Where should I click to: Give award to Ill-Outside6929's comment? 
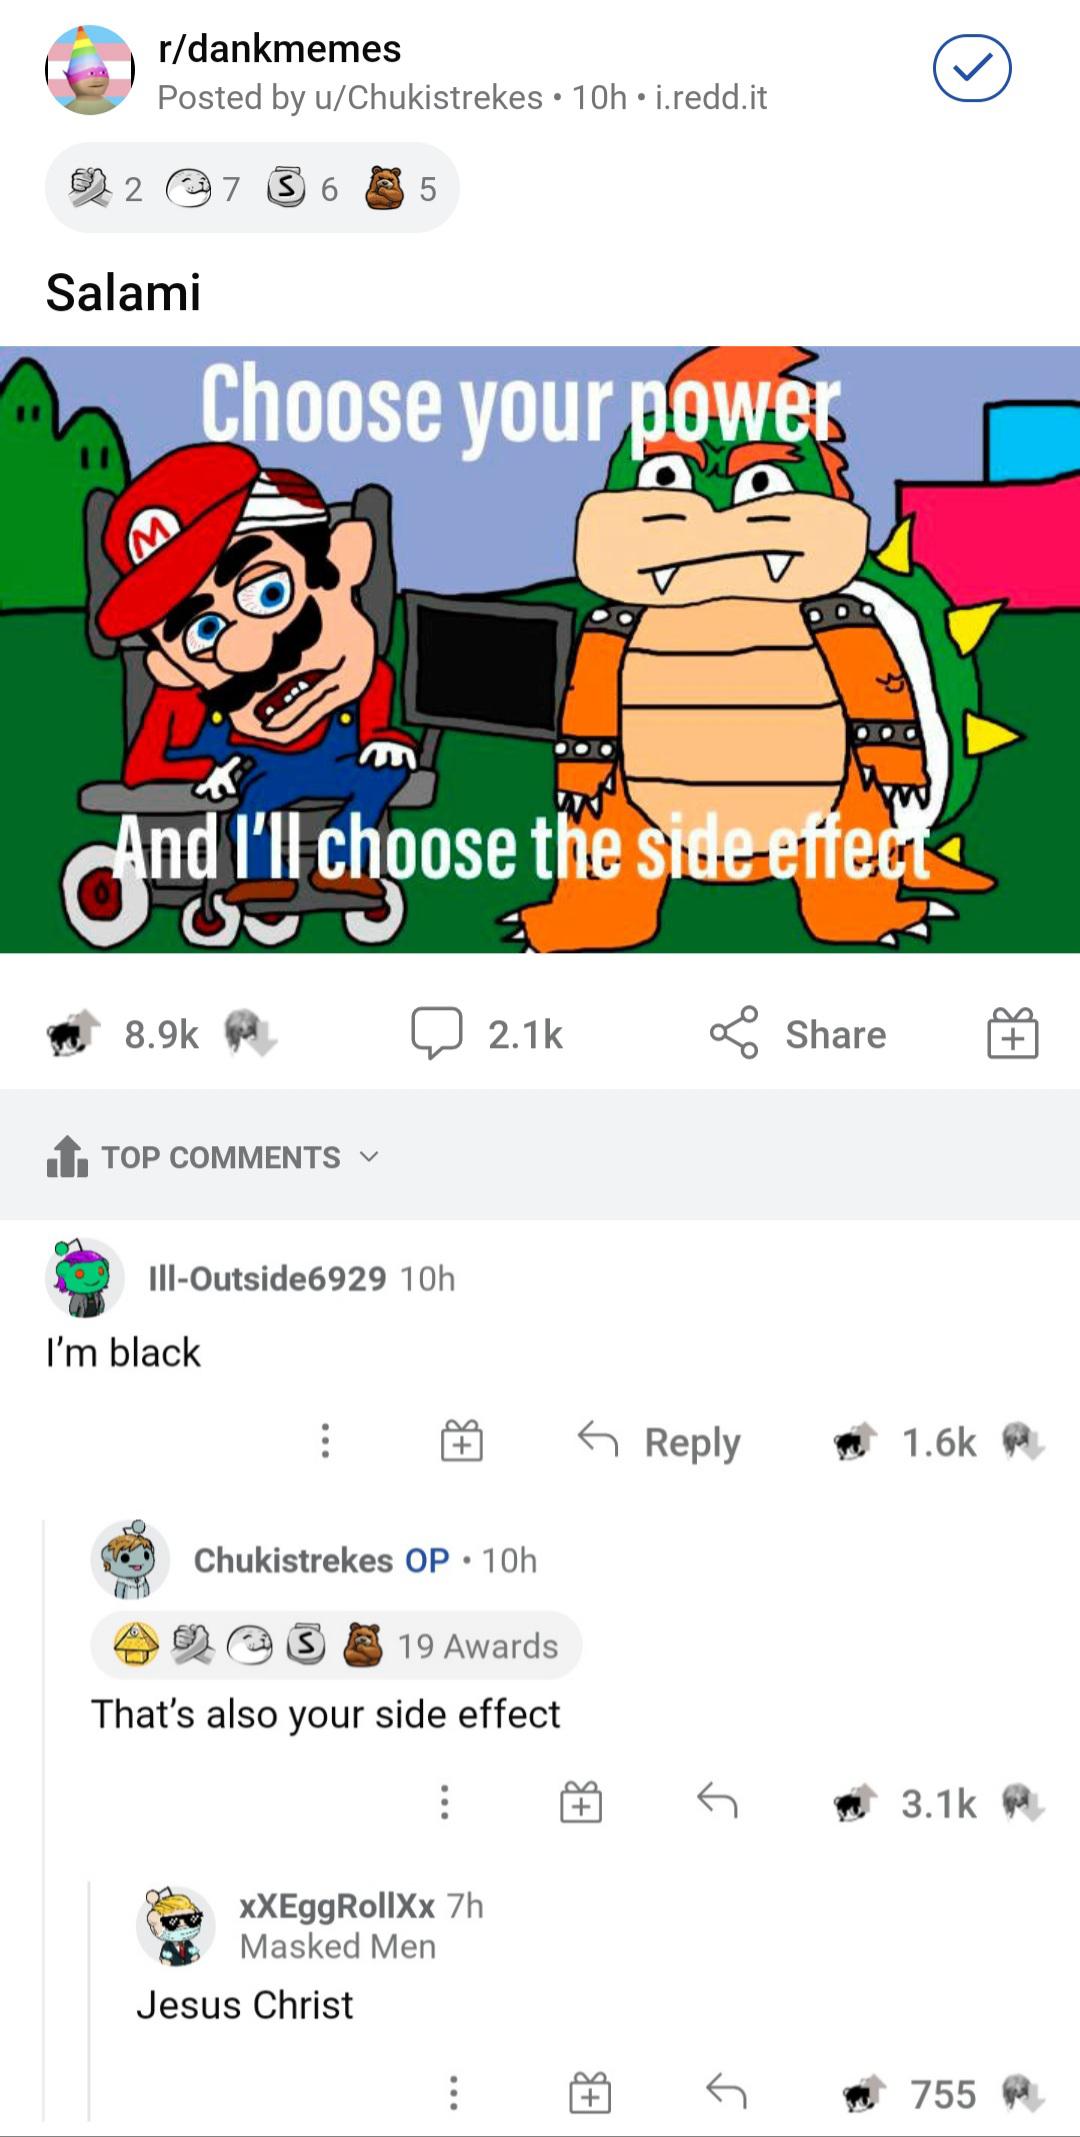(x=462, y=1442)
